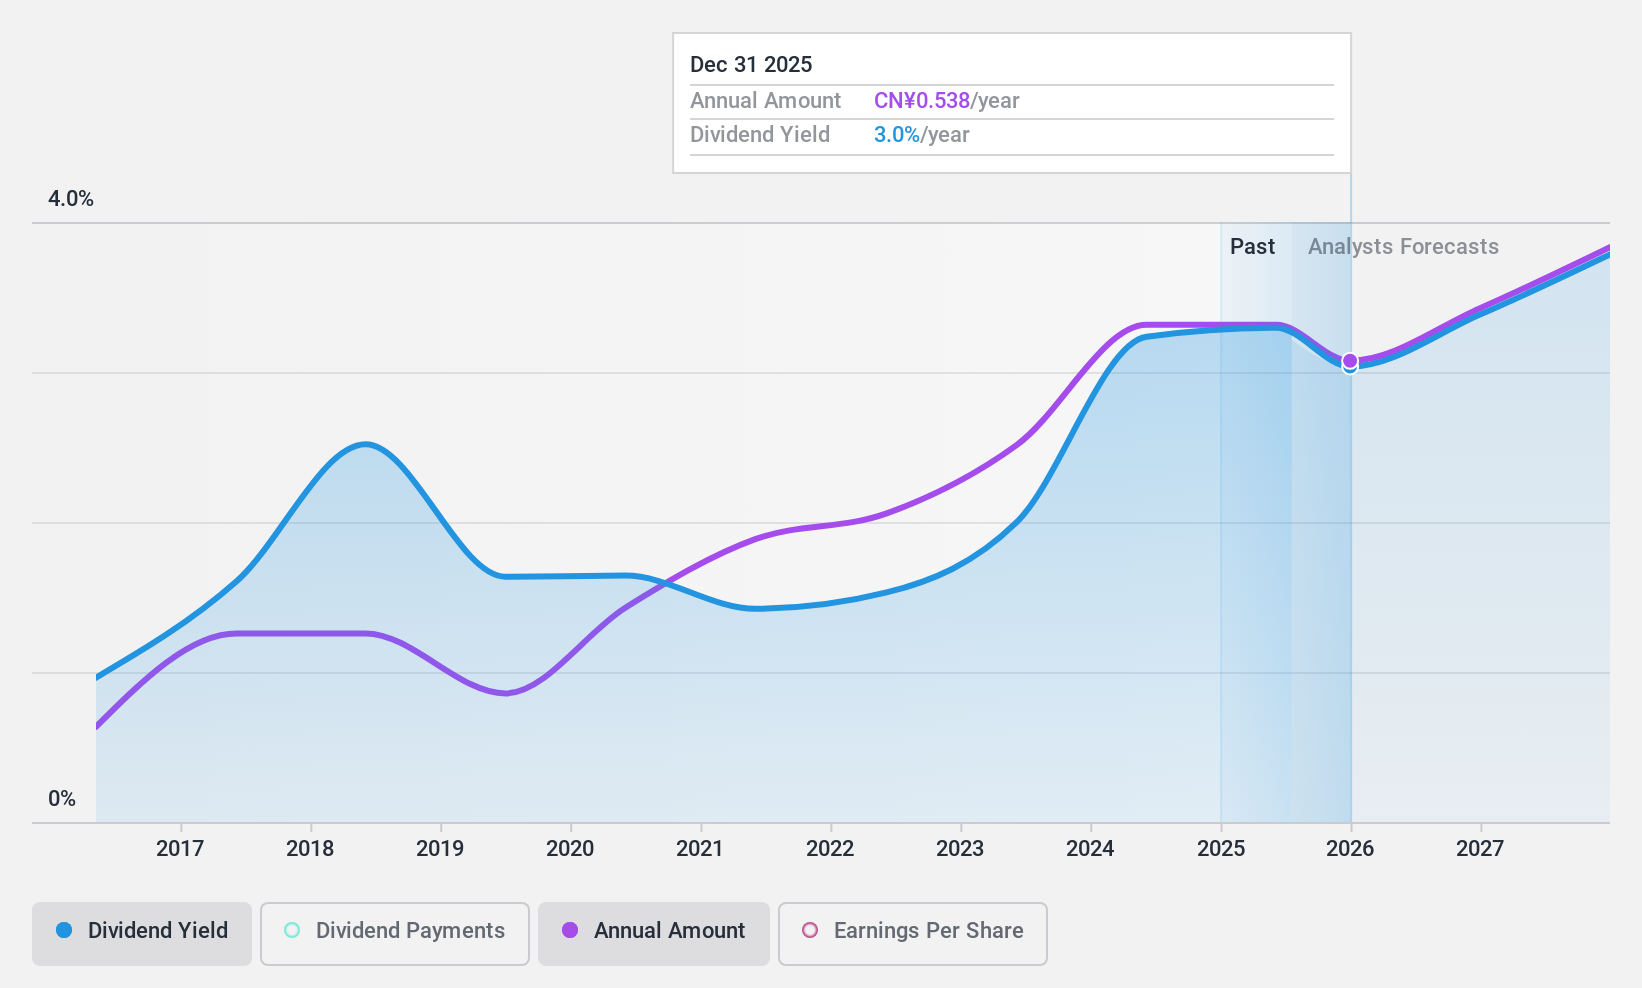Click the 2023 x-axis label
Image resolution: width=1642 pixels, height=988 pixels.
[x=960, y=849]
